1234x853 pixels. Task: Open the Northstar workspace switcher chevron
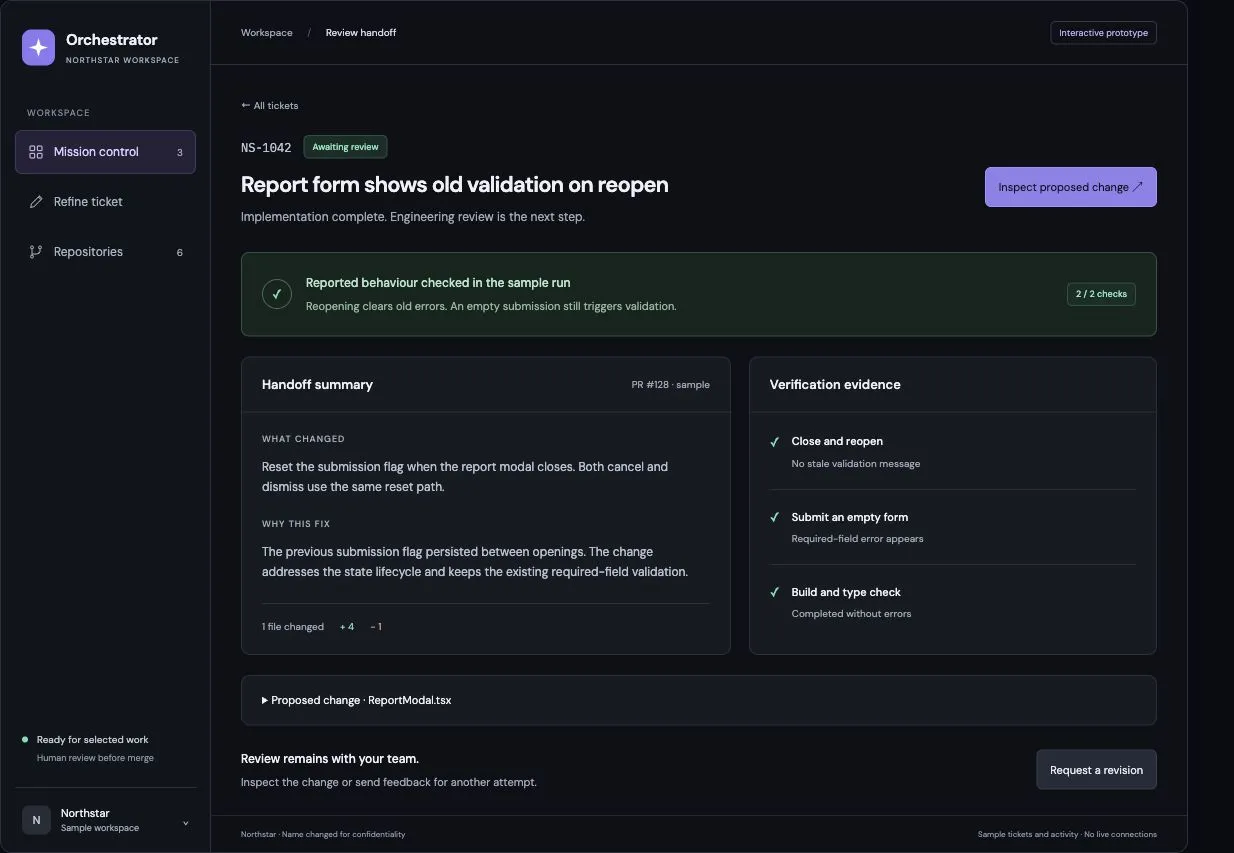(186, 824)
